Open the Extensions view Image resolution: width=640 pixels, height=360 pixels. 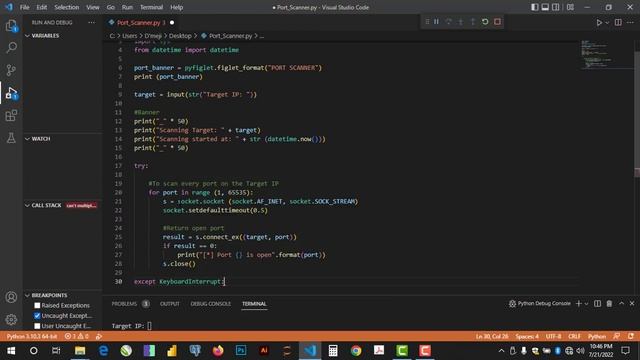point(11,116)
